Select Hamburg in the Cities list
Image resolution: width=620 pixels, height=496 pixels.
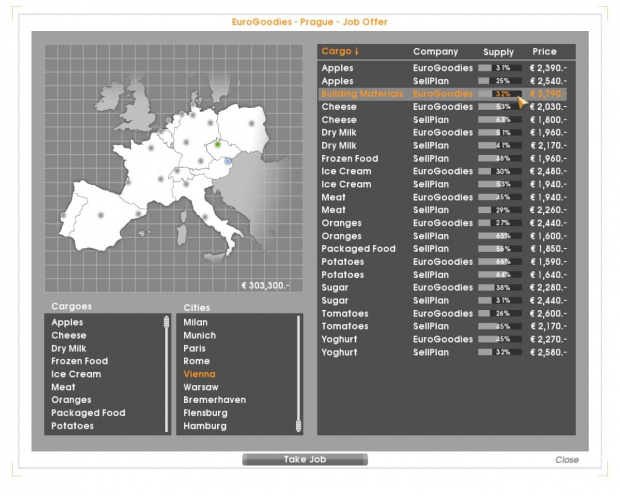click(203, 426)
